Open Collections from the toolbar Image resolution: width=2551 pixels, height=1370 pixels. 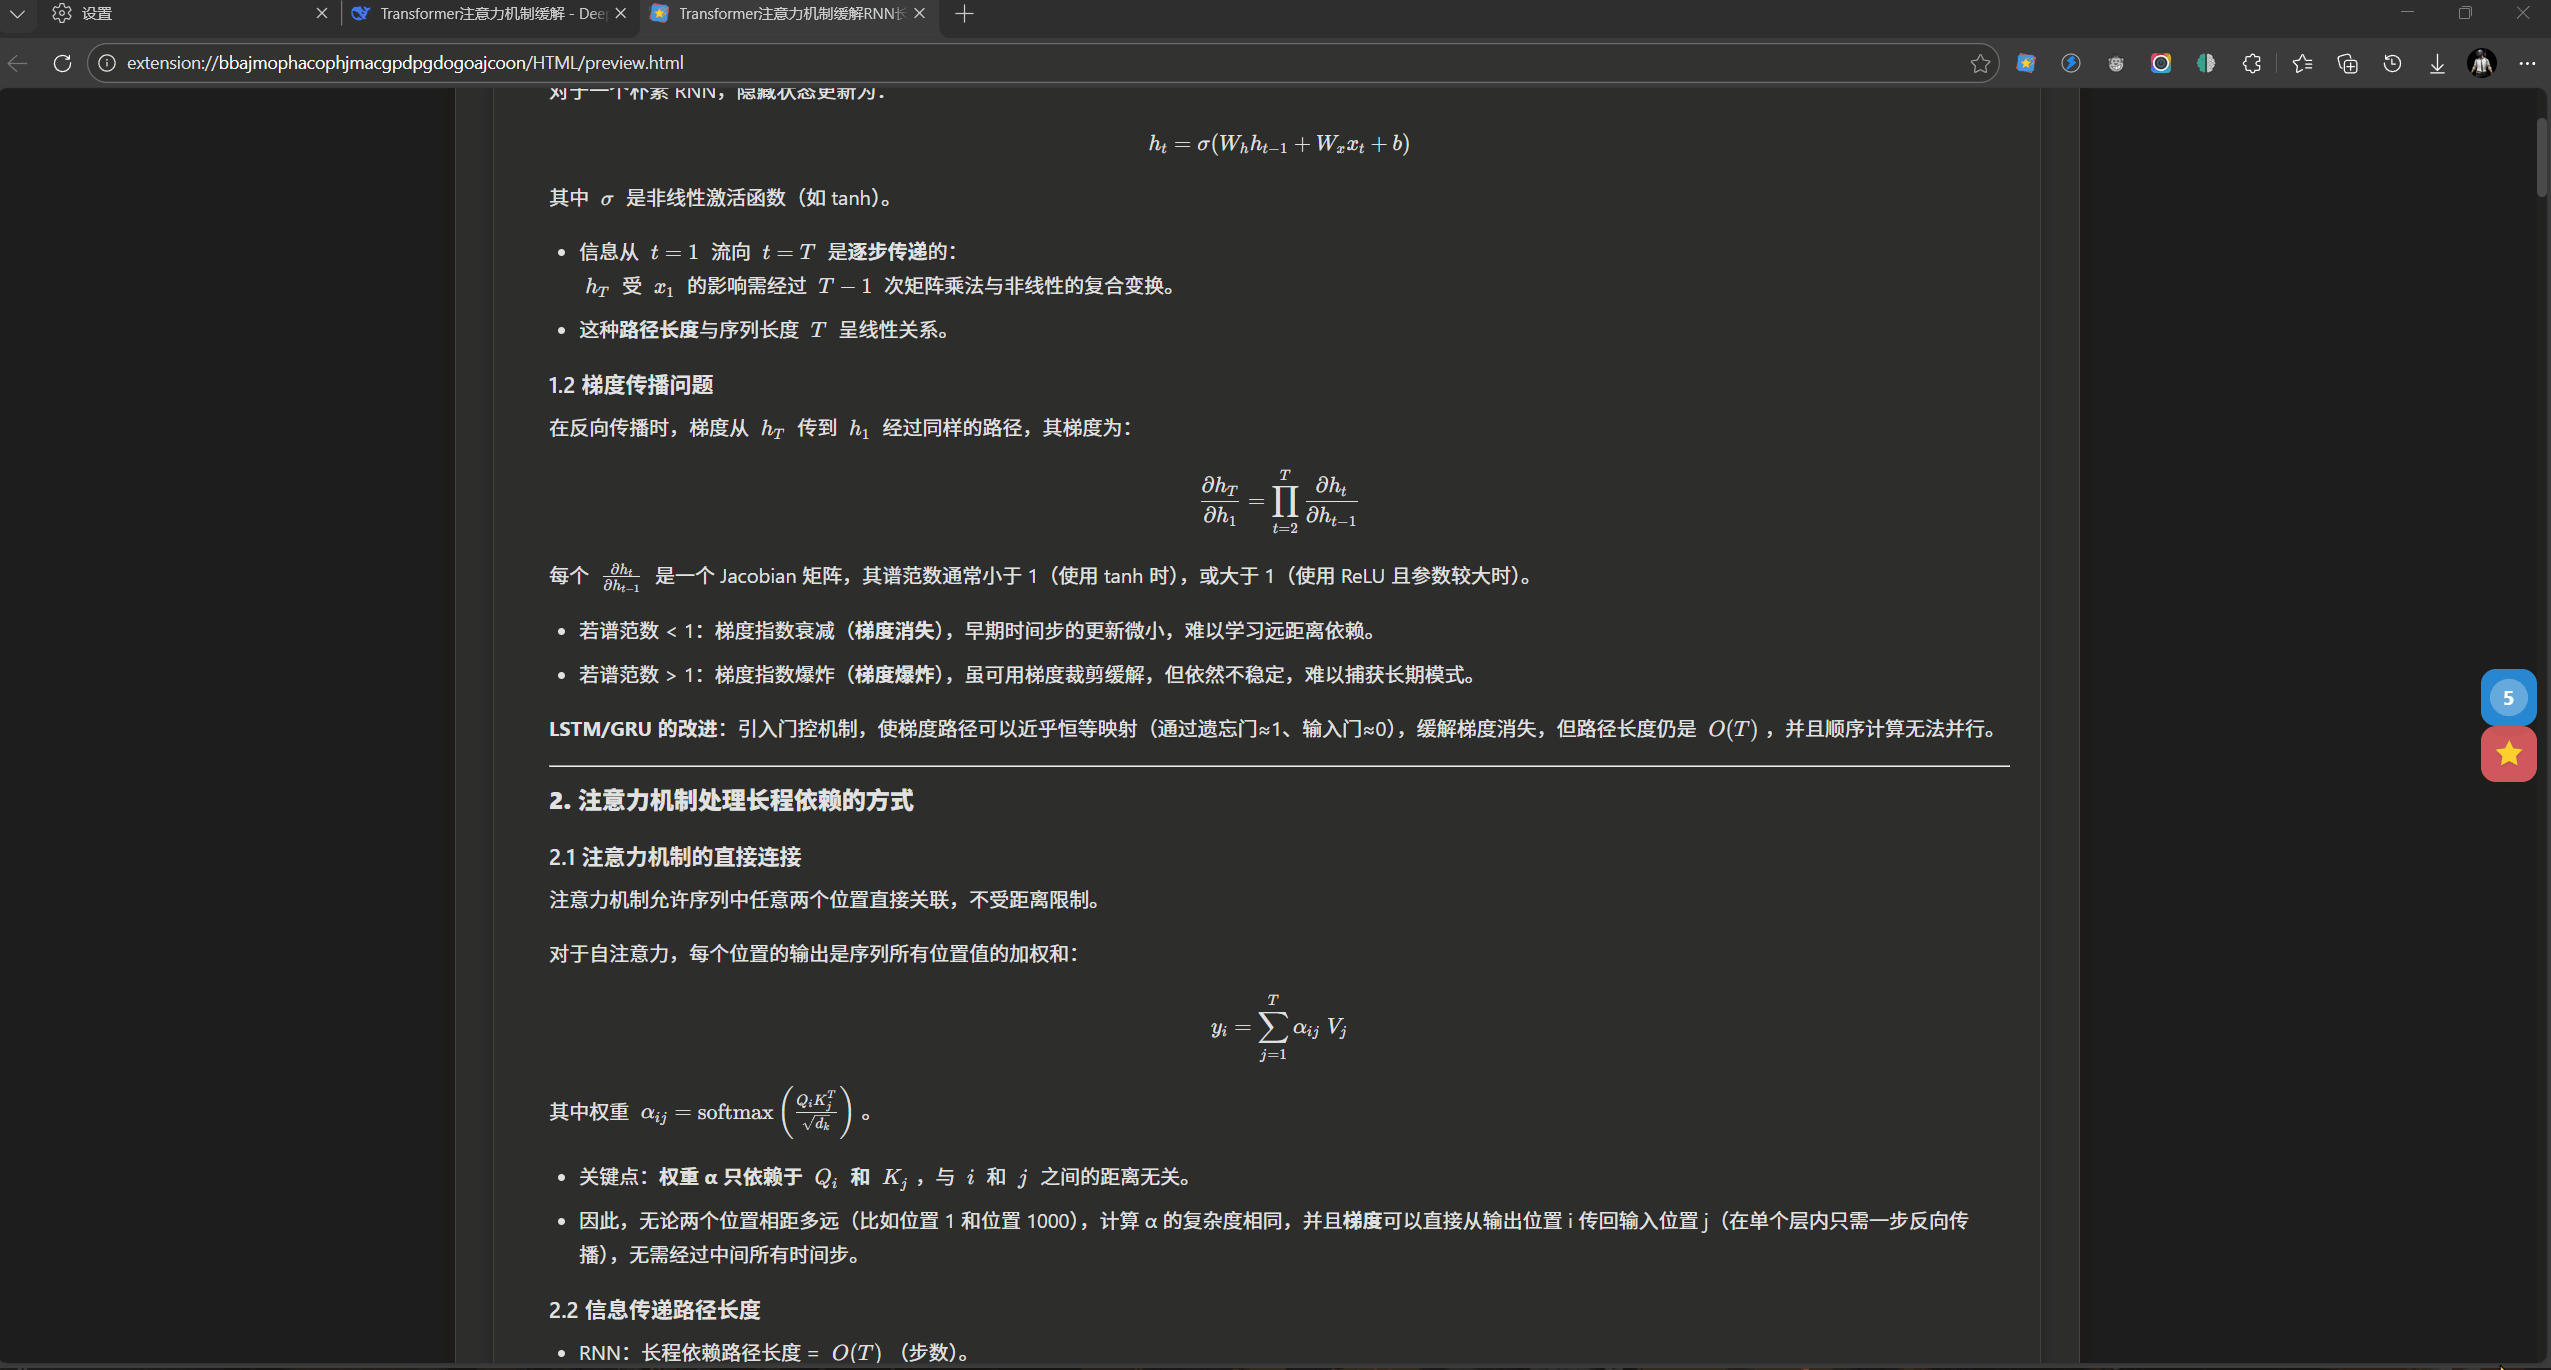2346,63
